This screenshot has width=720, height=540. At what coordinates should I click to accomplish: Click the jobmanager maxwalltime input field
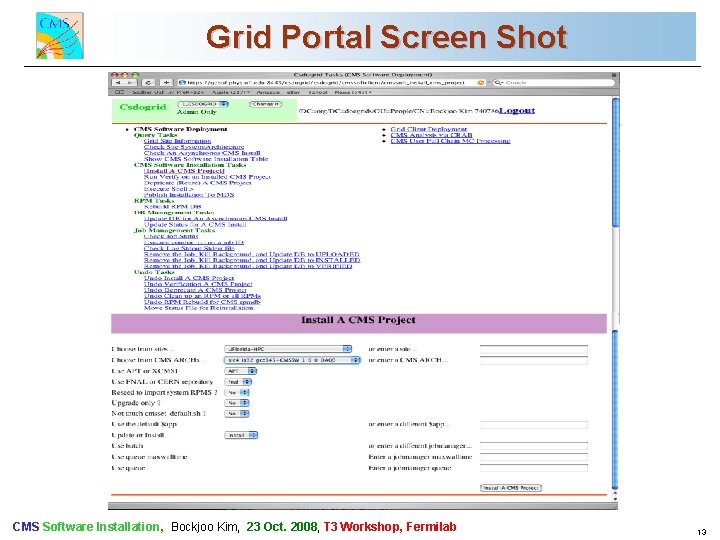(534, 457)
